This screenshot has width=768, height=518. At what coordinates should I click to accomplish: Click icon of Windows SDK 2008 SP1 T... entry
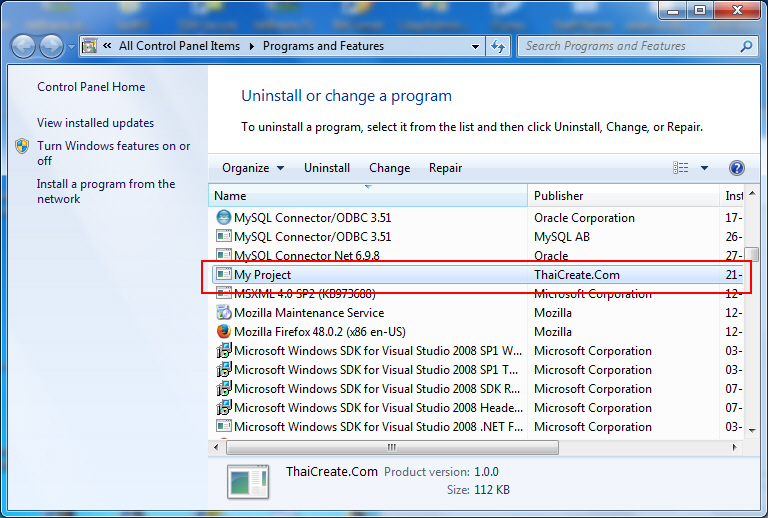[x=224, y=369]
